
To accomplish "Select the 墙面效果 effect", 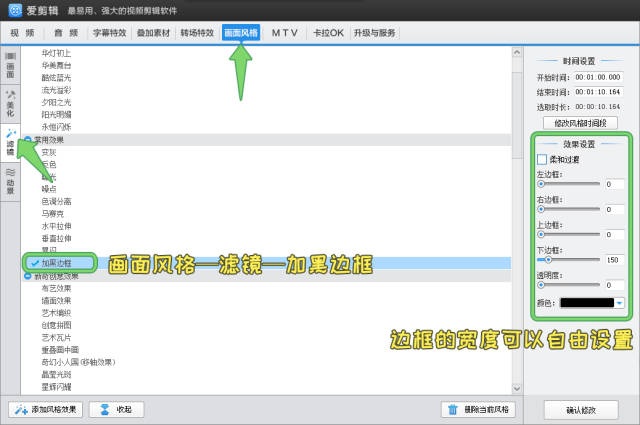I will 56,300.
